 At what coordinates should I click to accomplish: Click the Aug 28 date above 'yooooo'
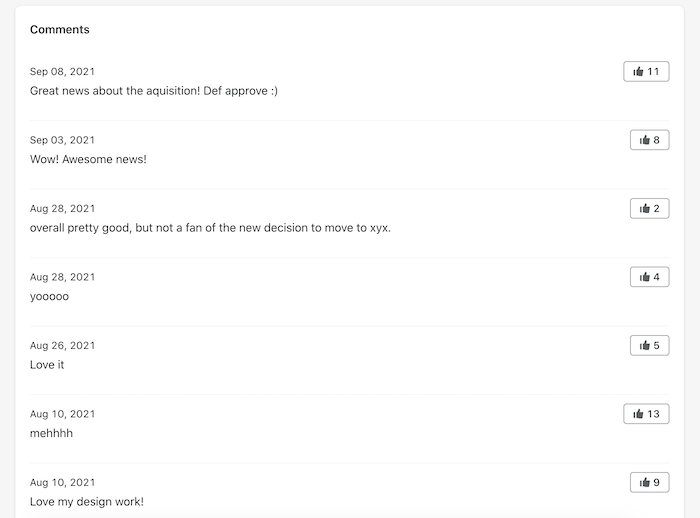62,277
